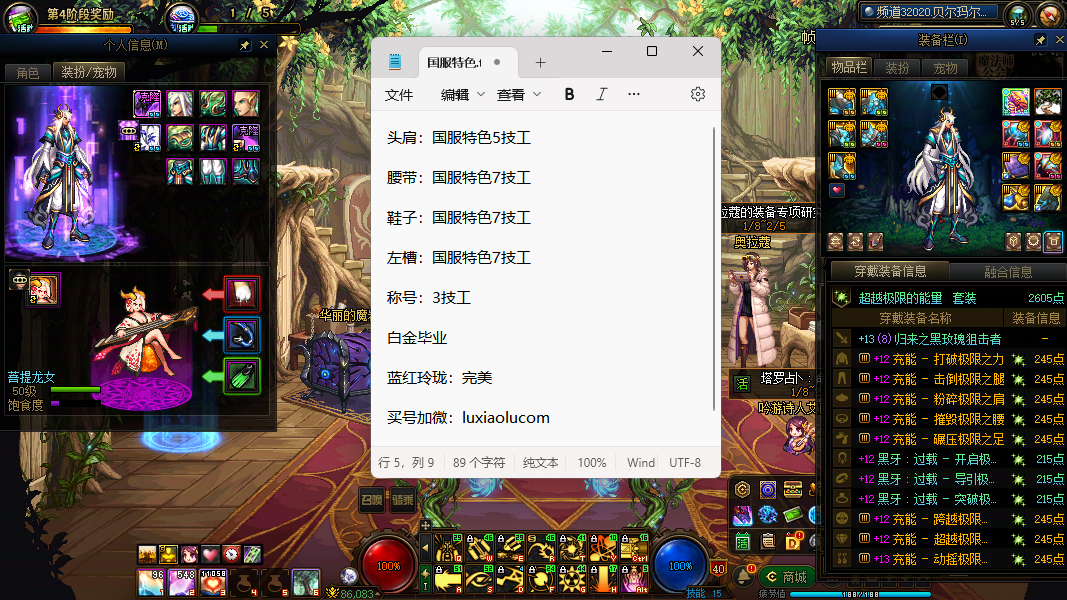Expand the 查看 dropdown menu
1067x600 pixels.
pos(518,94)
